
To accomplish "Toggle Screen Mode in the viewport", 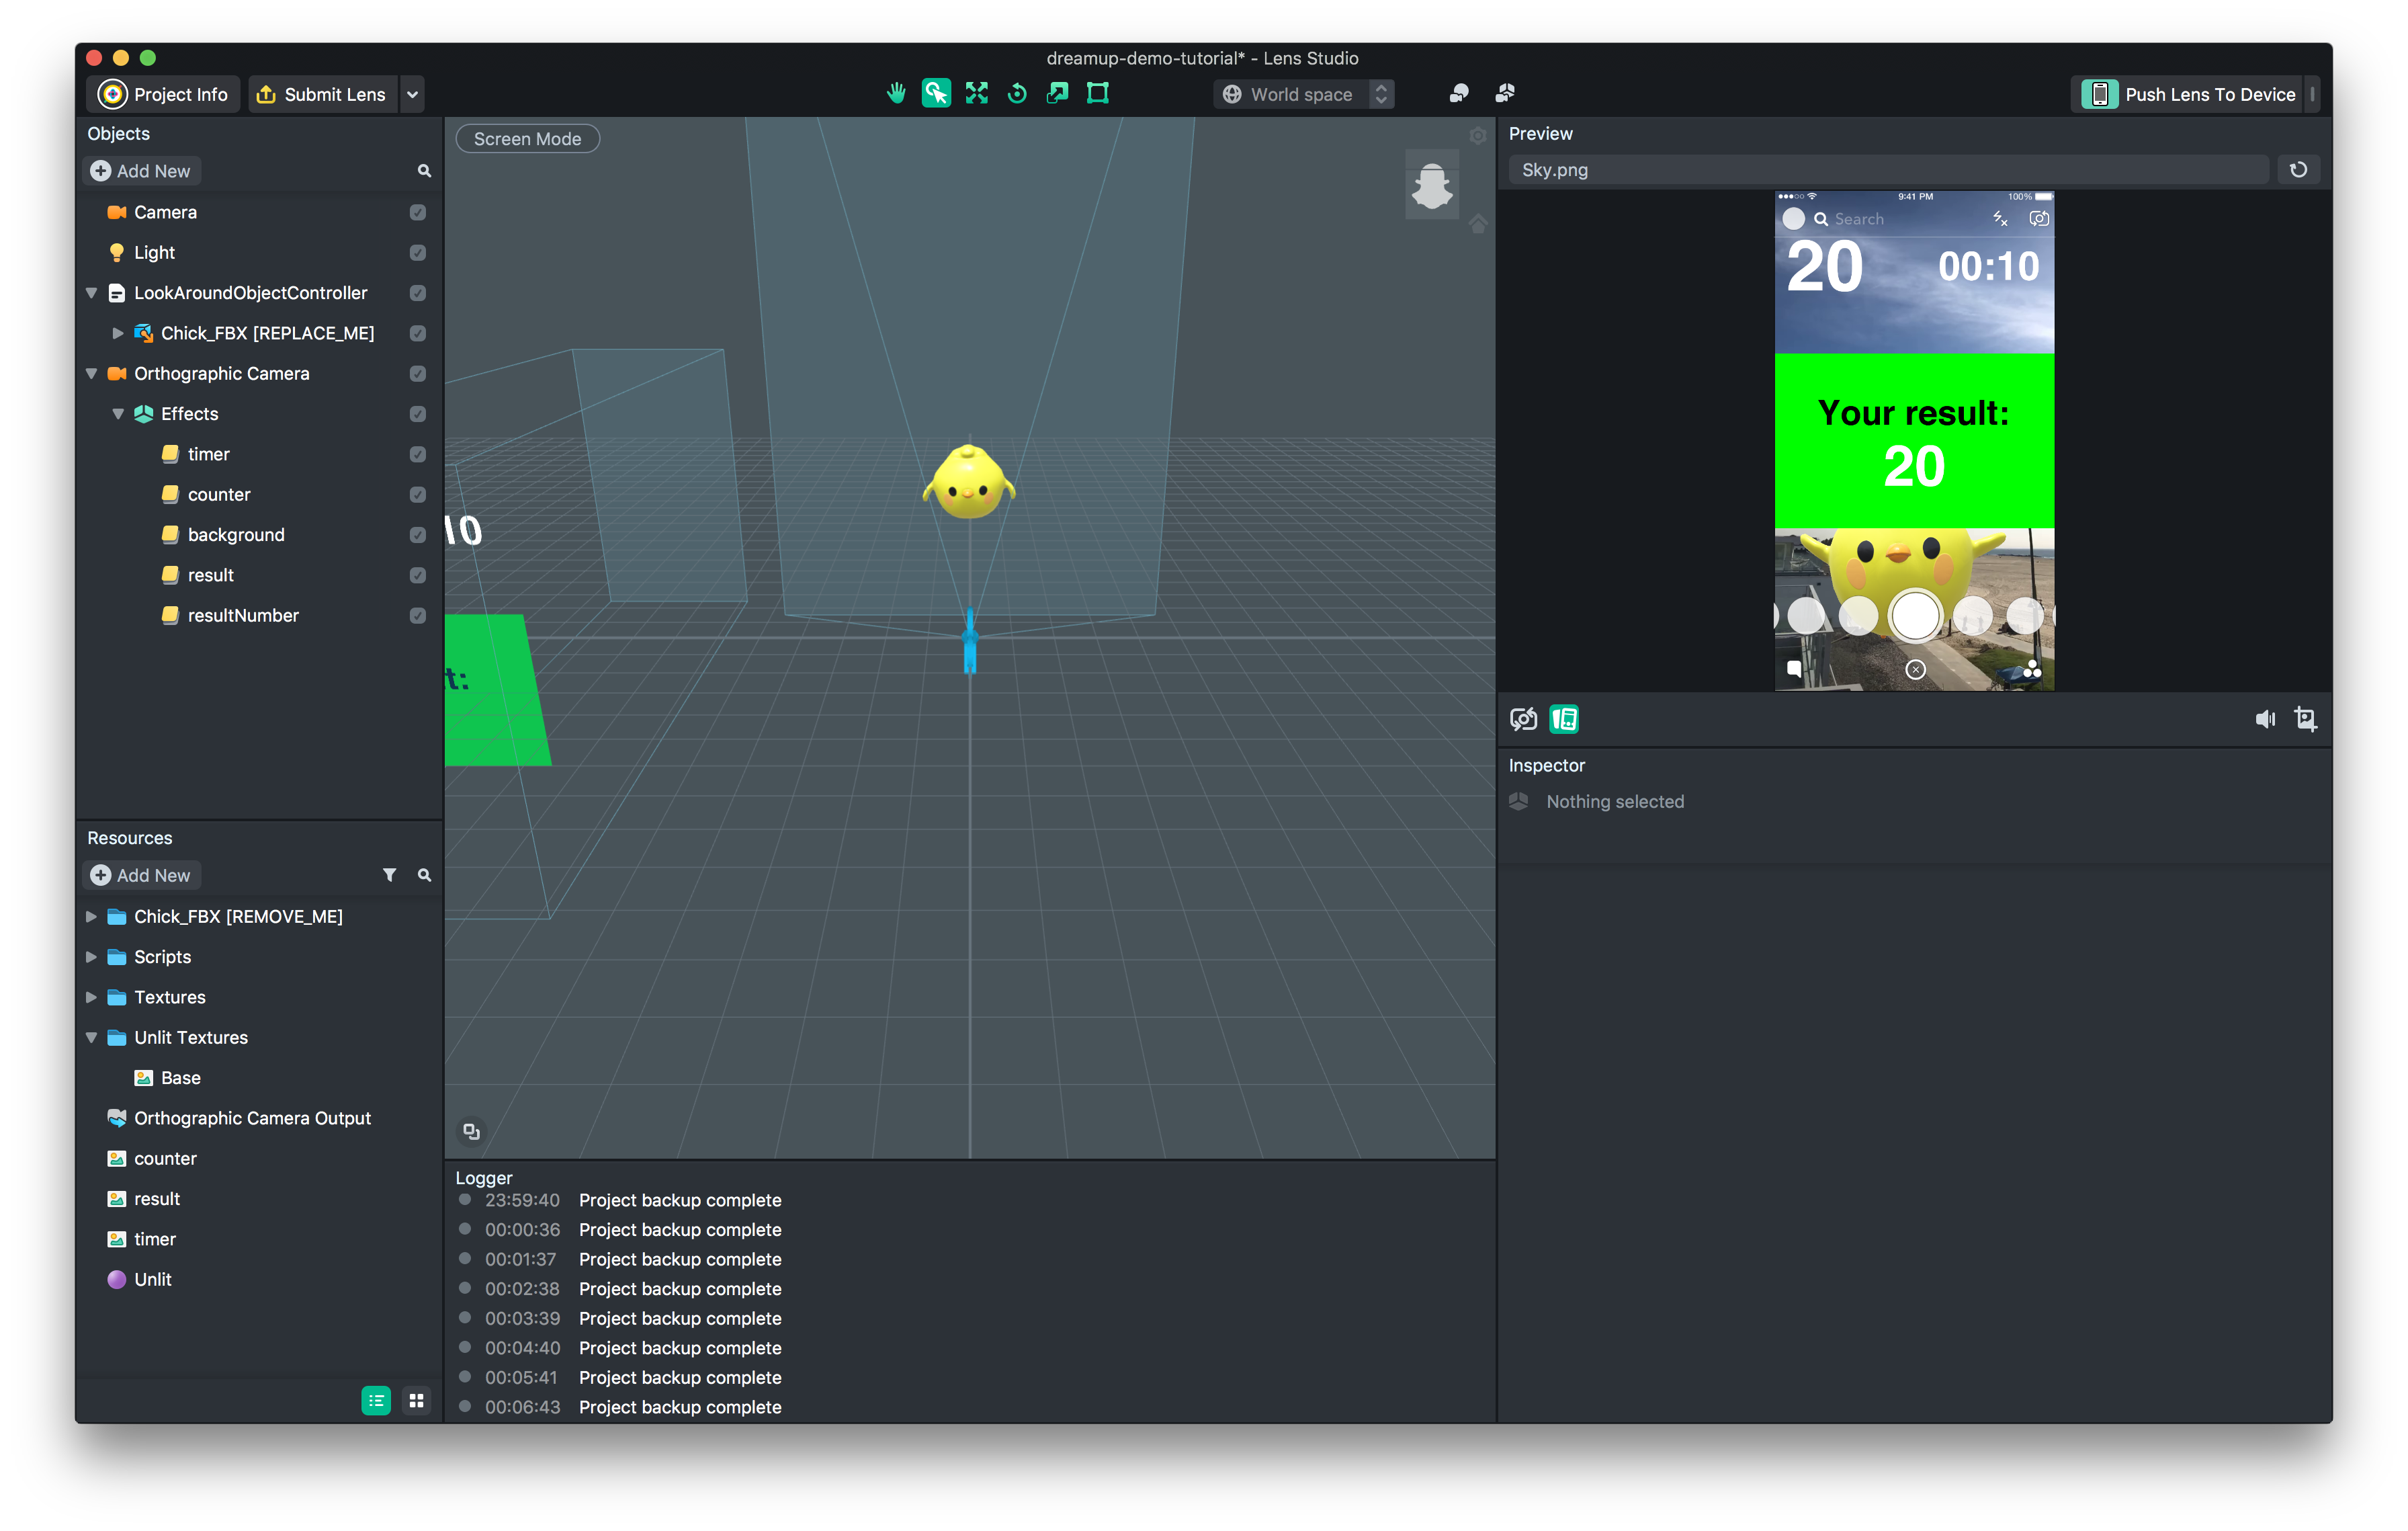I will pos(527,139).
